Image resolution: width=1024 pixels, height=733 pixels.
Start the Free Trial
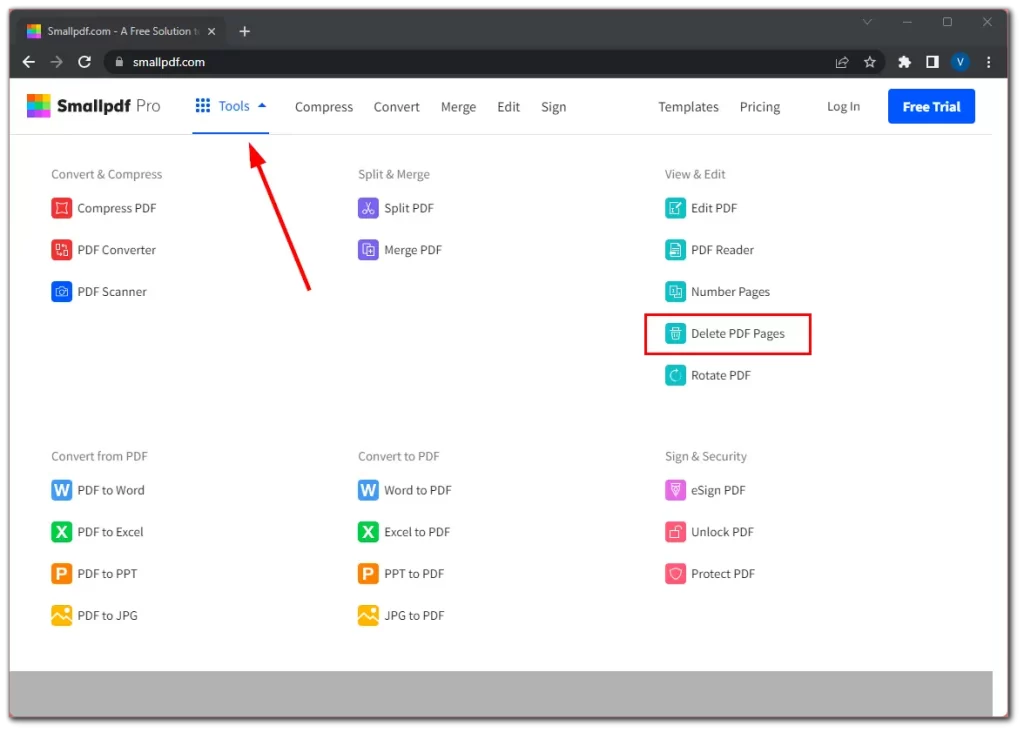pyautogui.click(x=931, y=106)
